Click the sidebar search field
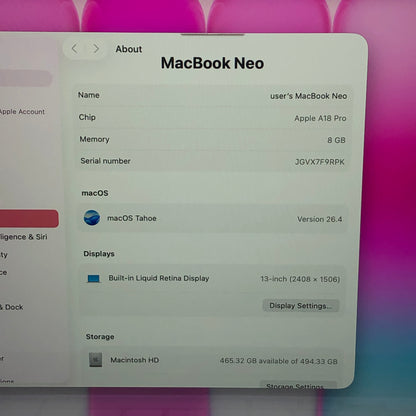This screenshot has width=416, height=416. click(26, 78)
